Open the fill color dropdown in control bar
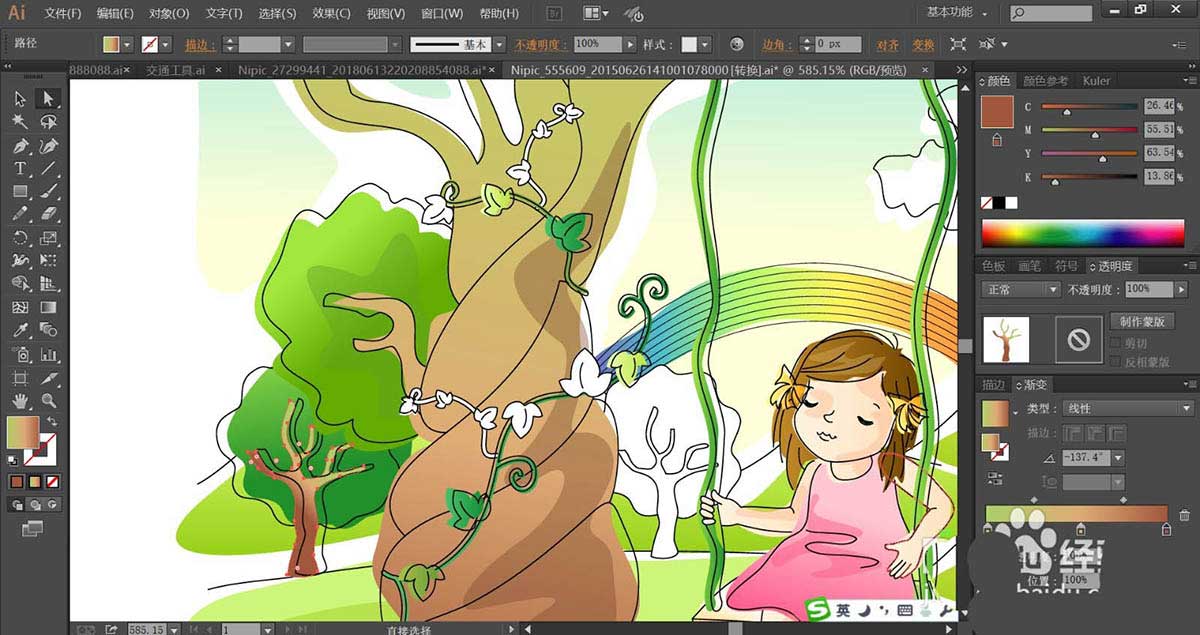Image resolution: width=1200 pixels, height=635 pixels. 127,45
